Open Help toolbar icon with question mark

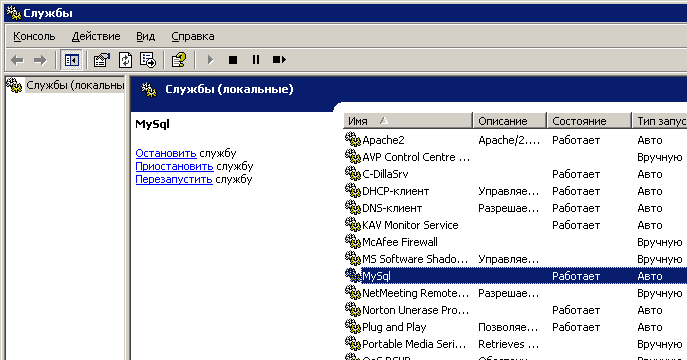tap(179, 60)
